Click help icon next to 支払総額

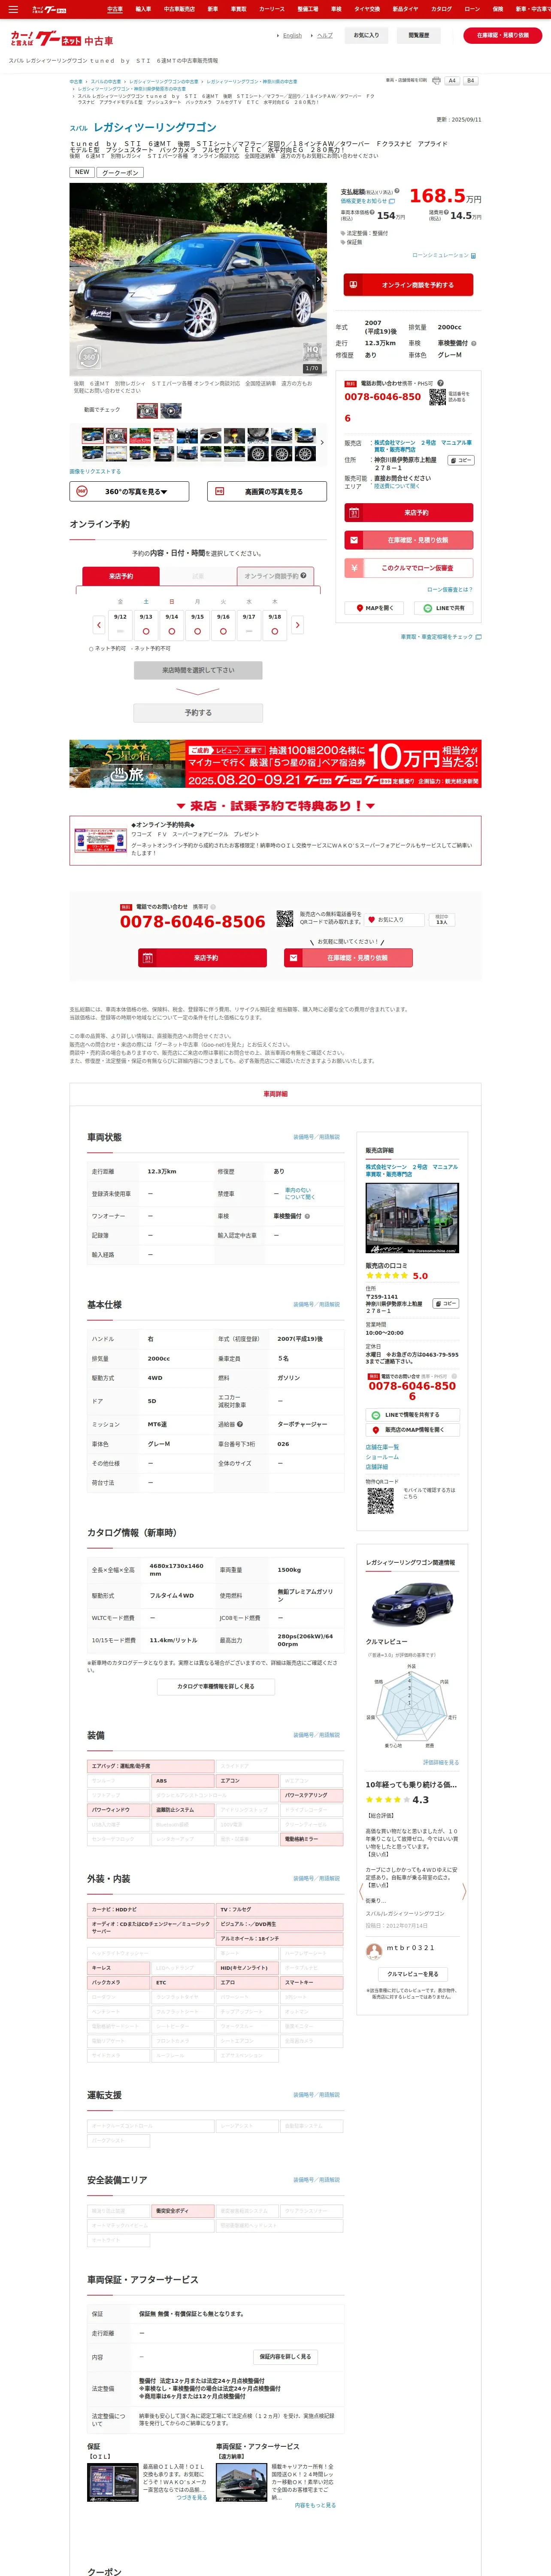(x=397, y=191)
